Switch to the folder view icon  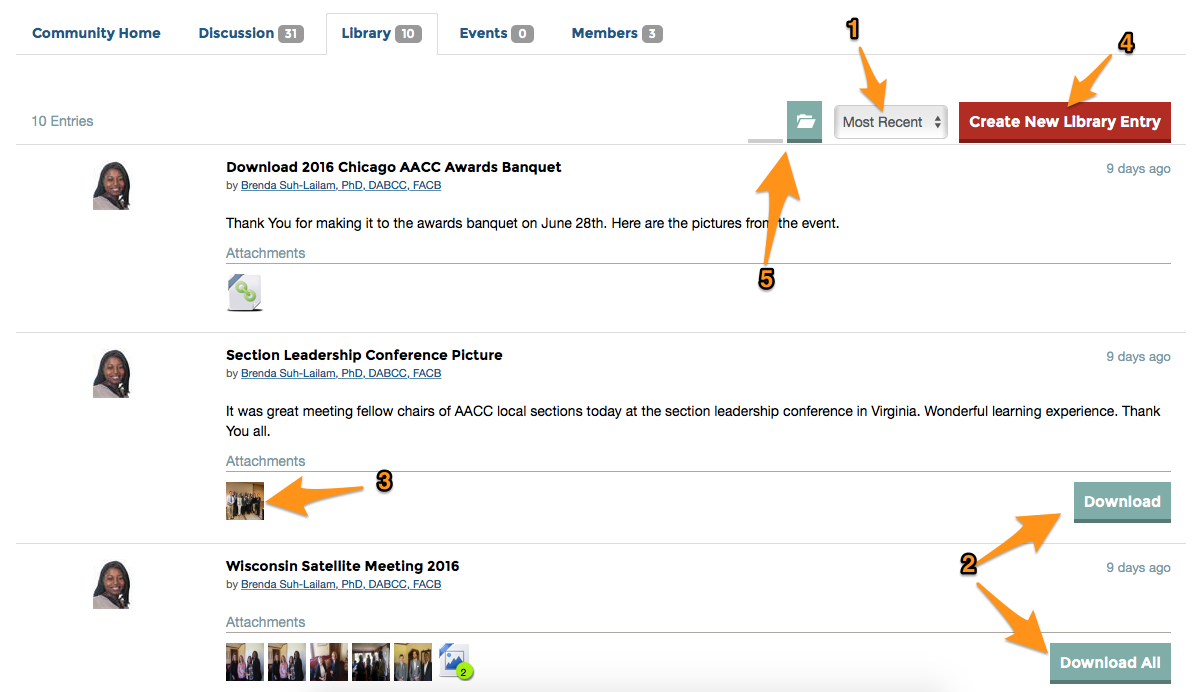(804, 121)
